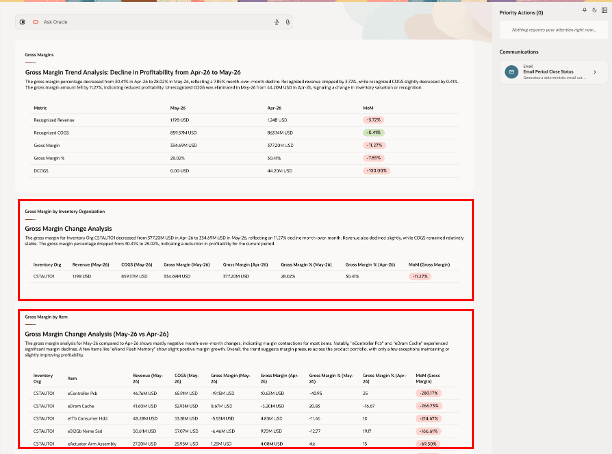Image resolution: width=612 pixels, height=454 pixels.
Task: Click the Communications heading
Action: pyautogui.click(x=519, y=52)
